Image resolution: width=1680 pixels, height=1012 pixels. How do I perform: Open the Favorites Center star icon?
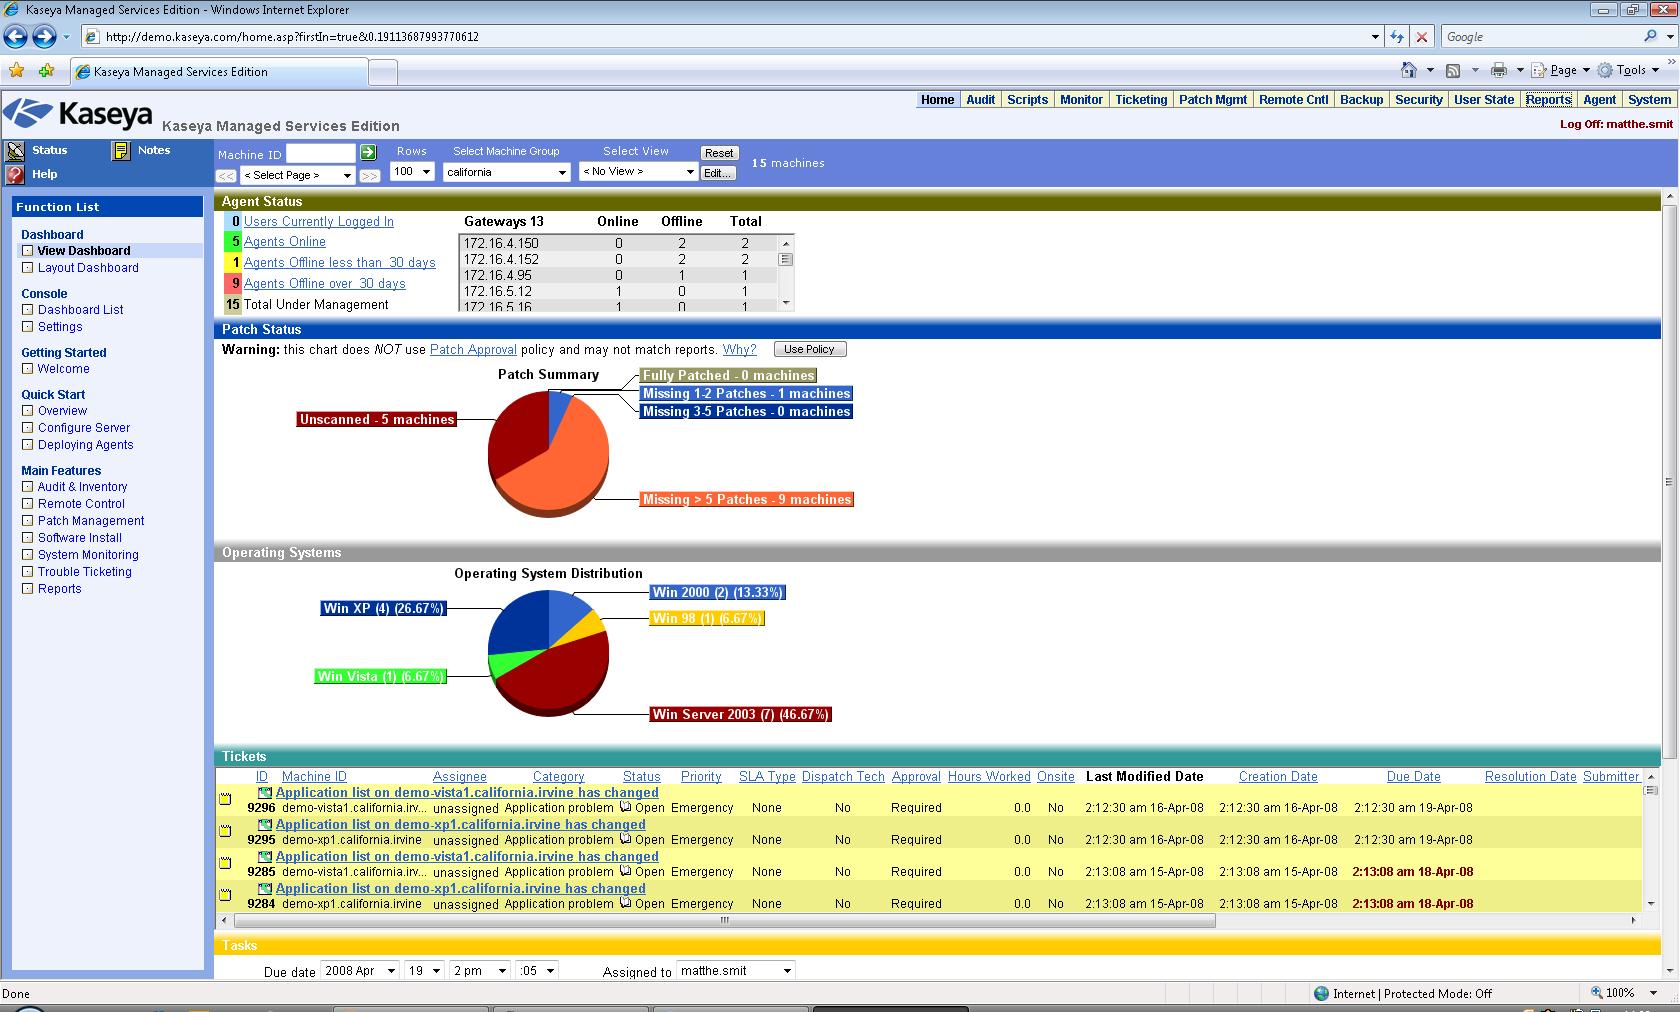coord(17,71)
